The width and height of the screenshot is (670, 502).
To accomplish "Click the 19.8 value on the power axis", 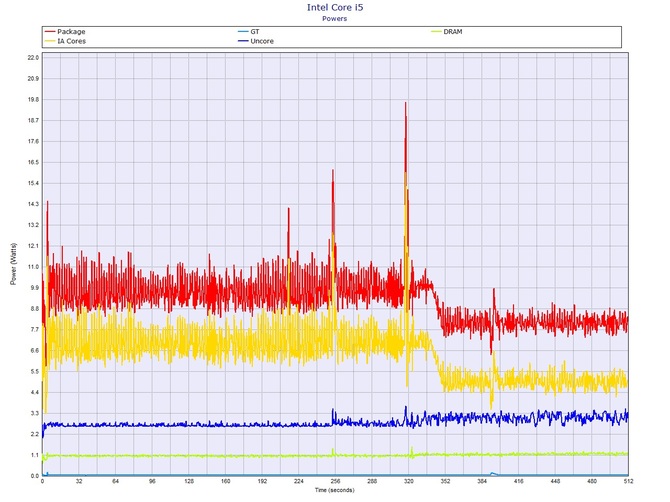I will pos(33,100).
